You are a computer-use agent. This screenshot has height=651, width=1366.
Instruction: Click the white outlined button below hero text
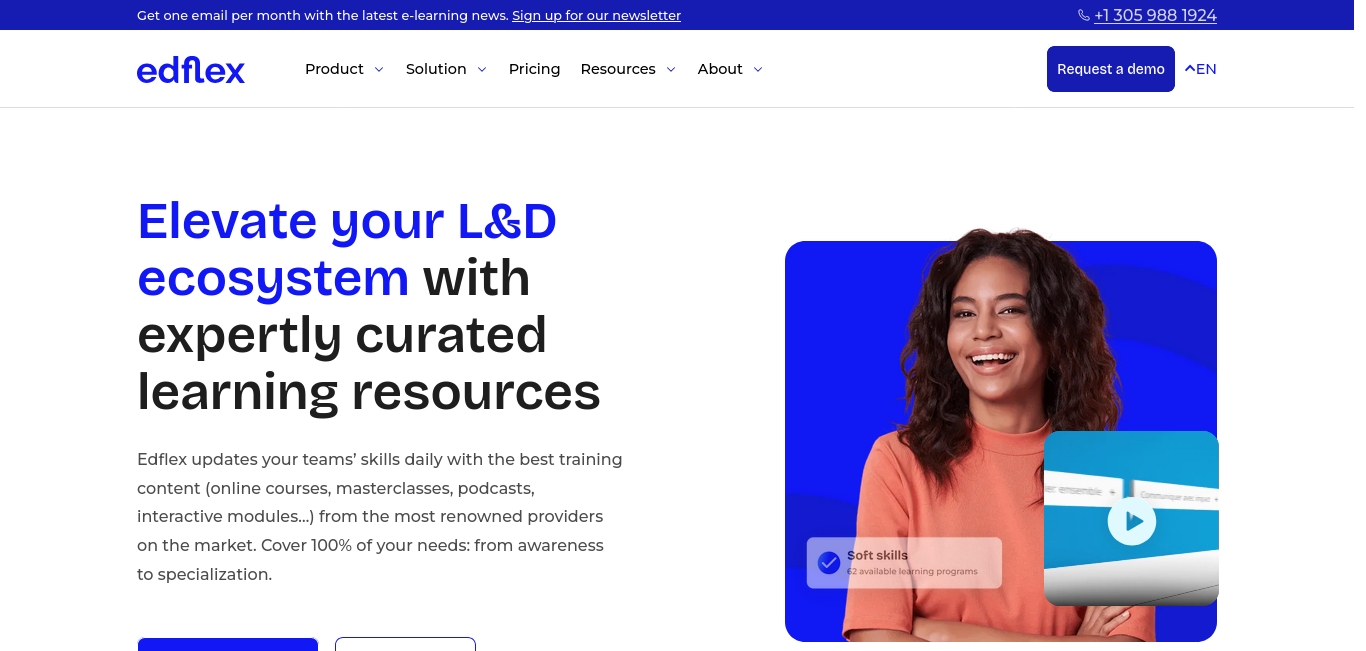tap(405, 644)
